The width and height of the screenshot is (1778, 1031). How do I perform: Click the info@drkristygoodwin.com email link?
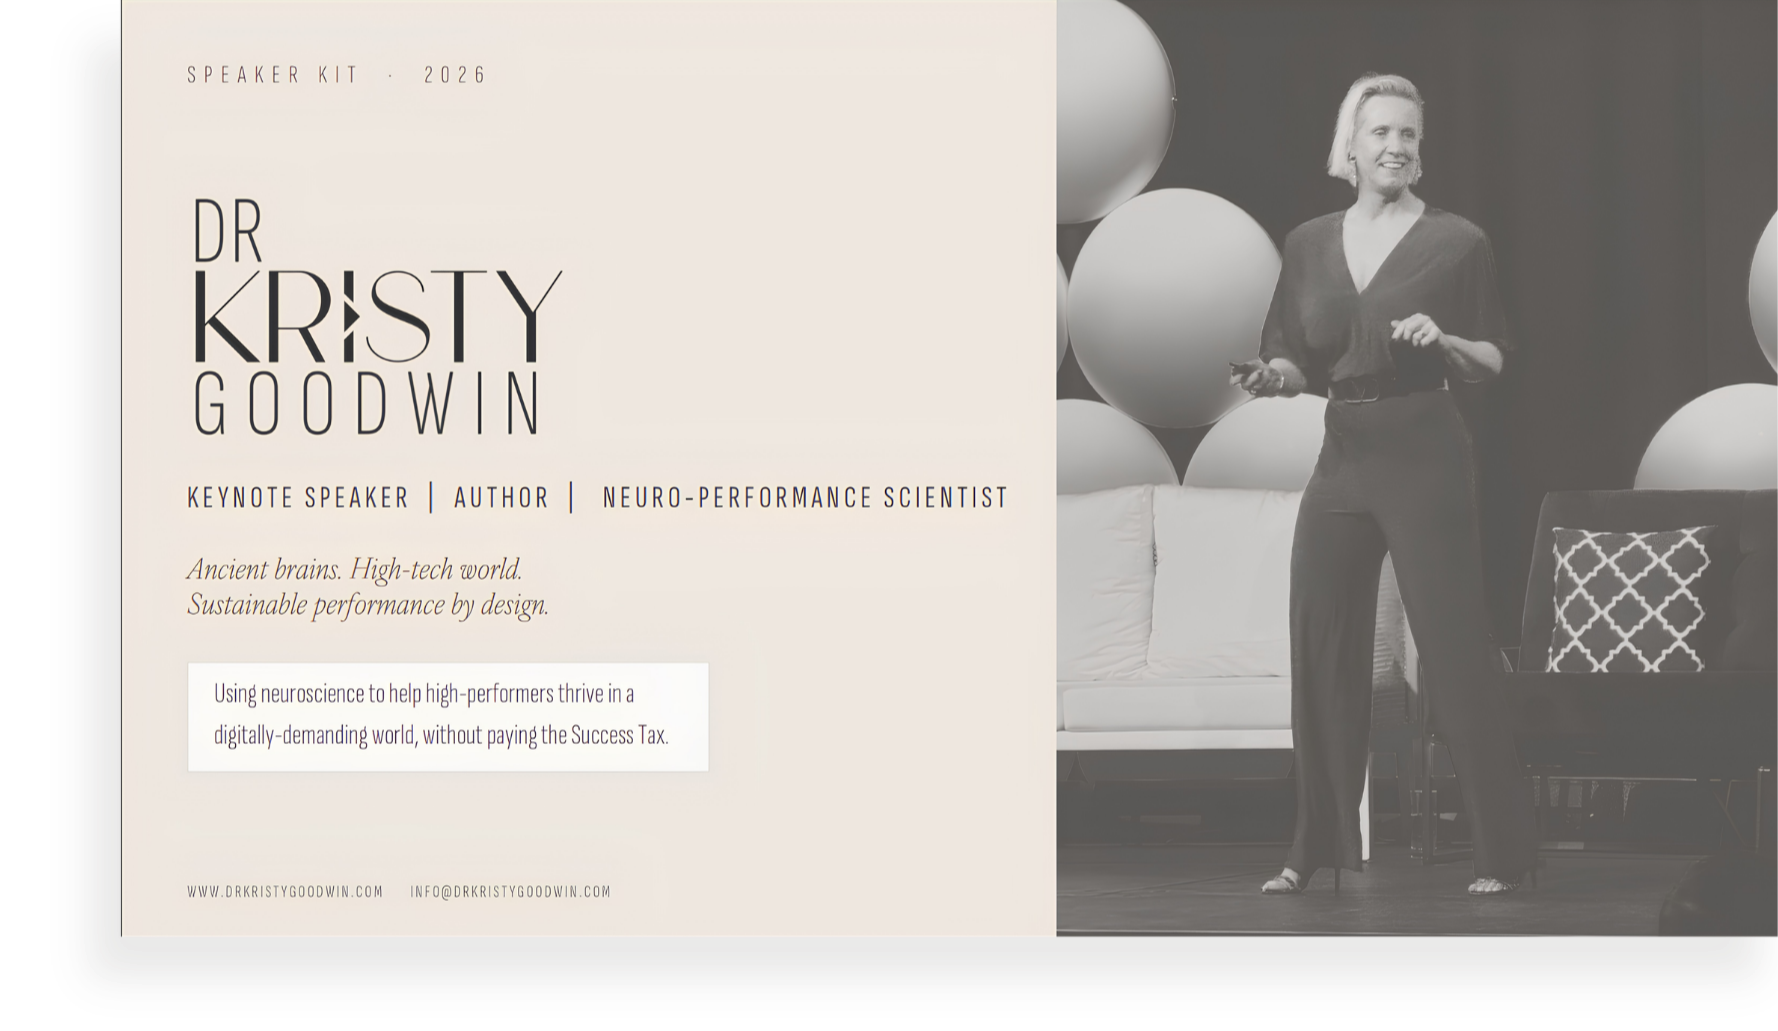click(510, 891)
